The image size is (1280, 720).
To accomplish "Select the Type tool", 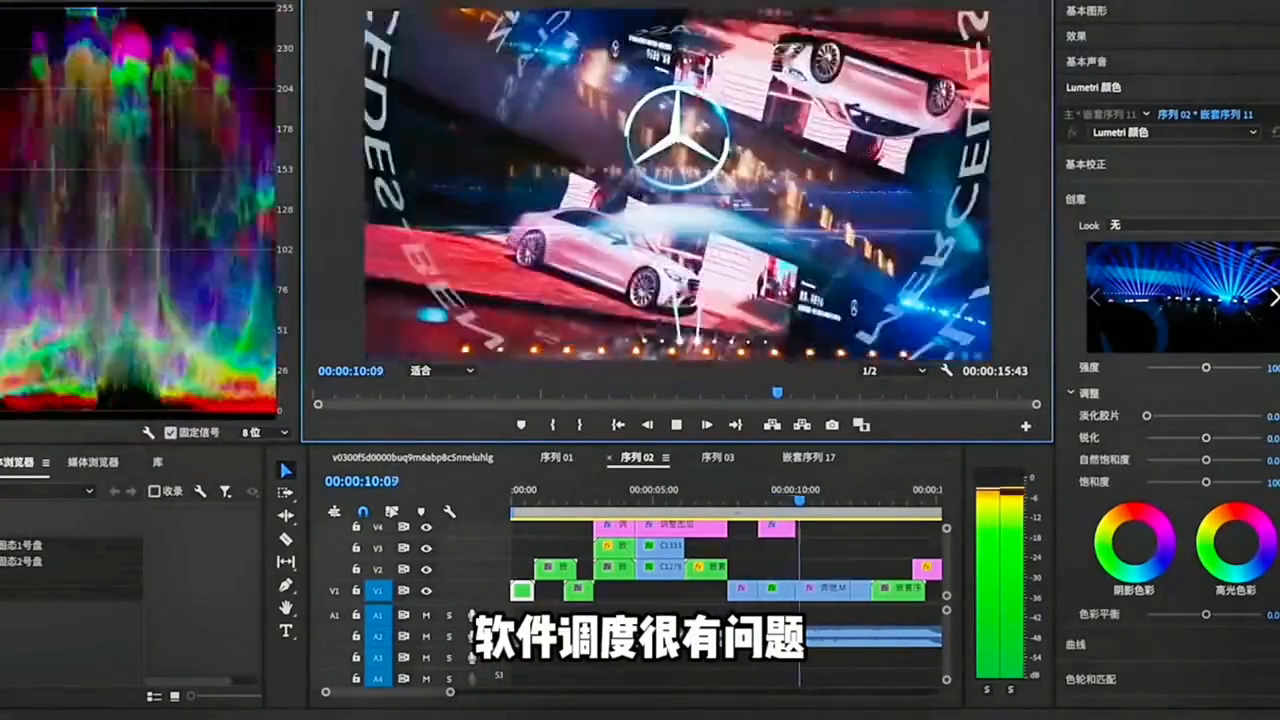I will coord(286,631).
